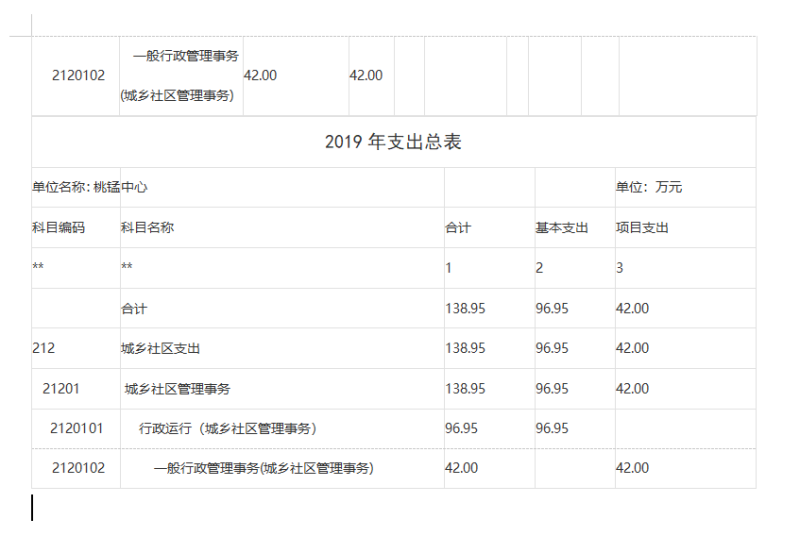Click the total 138.95 in the 212 row
The height and width of the screenshot is (536, 800).
pos(465,348)
